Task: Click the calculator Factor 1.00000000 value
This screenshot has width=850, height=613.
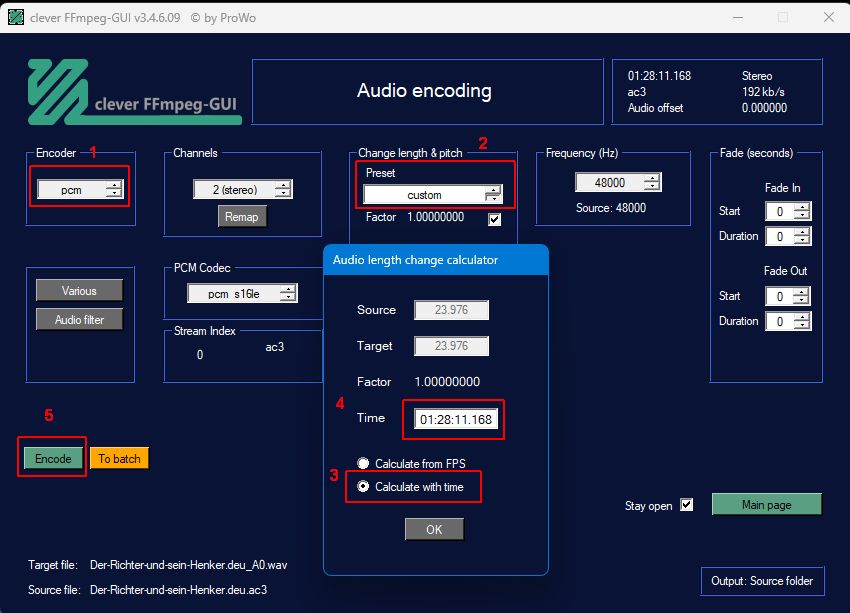Action: coord(447,382)
